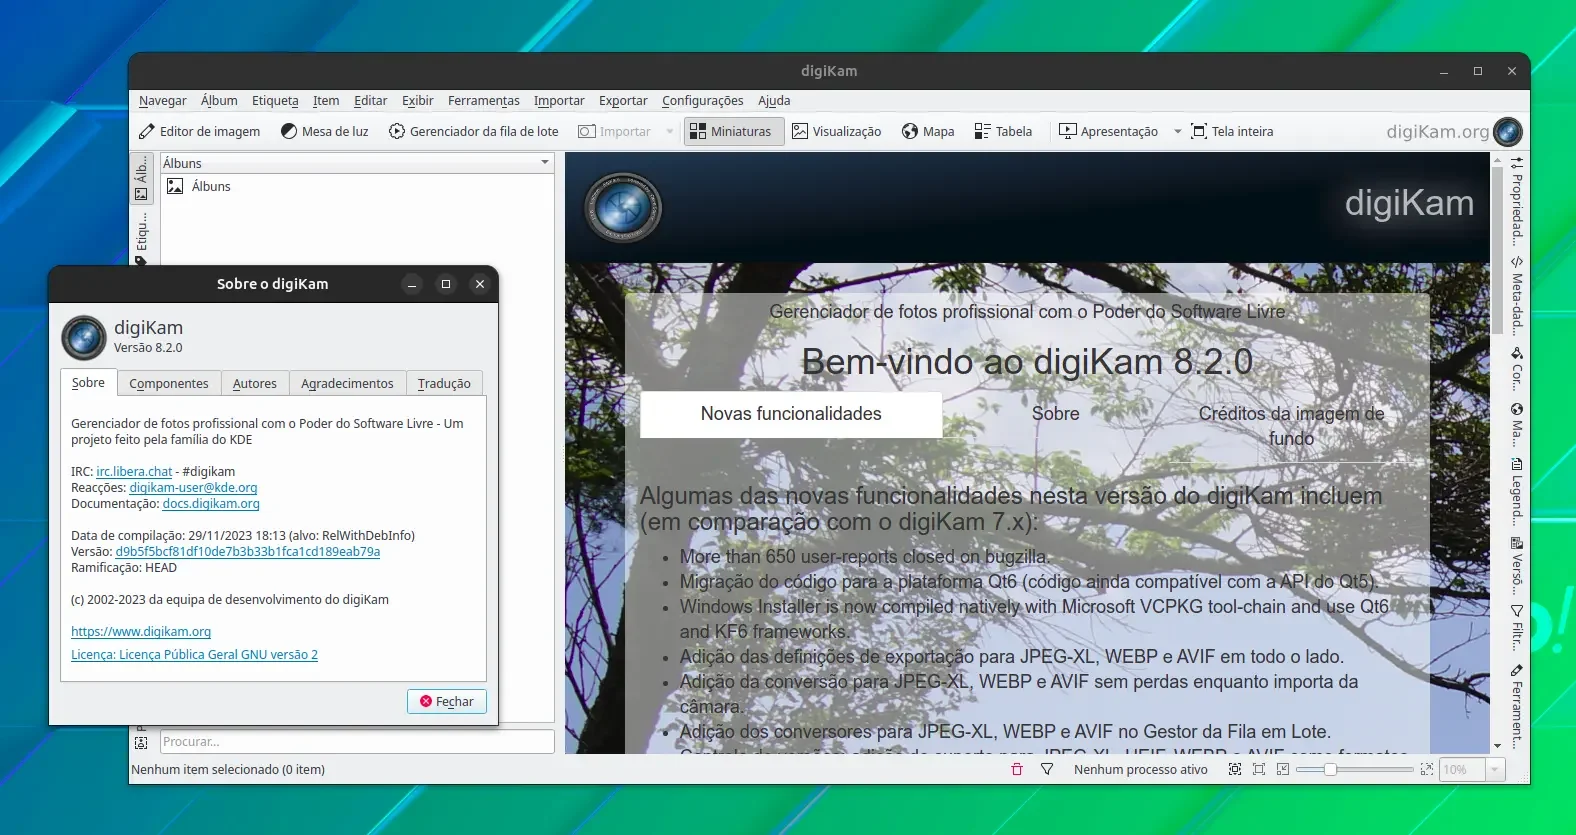Open the Propriedades right sidebar tab
Screen dimensions: 1576x835
(x=1517, y=201)
